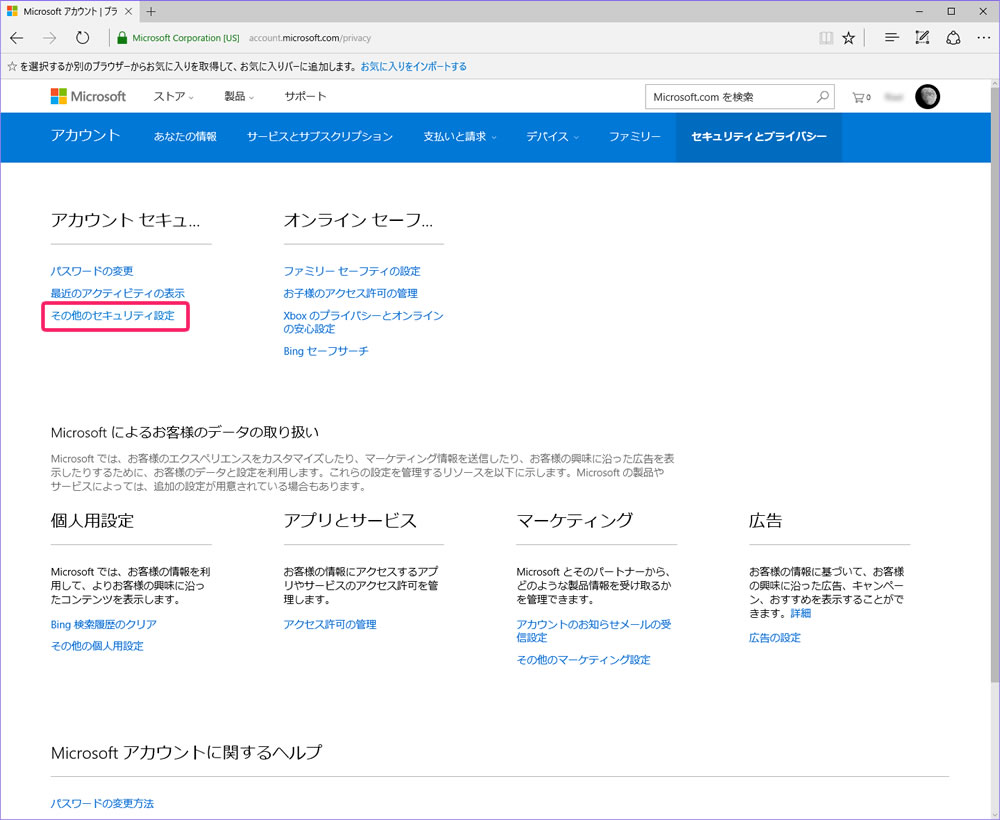The height and width of the screenshot is (820, 1000).
Task: Open reading view book icon
Action: point(826,38)
